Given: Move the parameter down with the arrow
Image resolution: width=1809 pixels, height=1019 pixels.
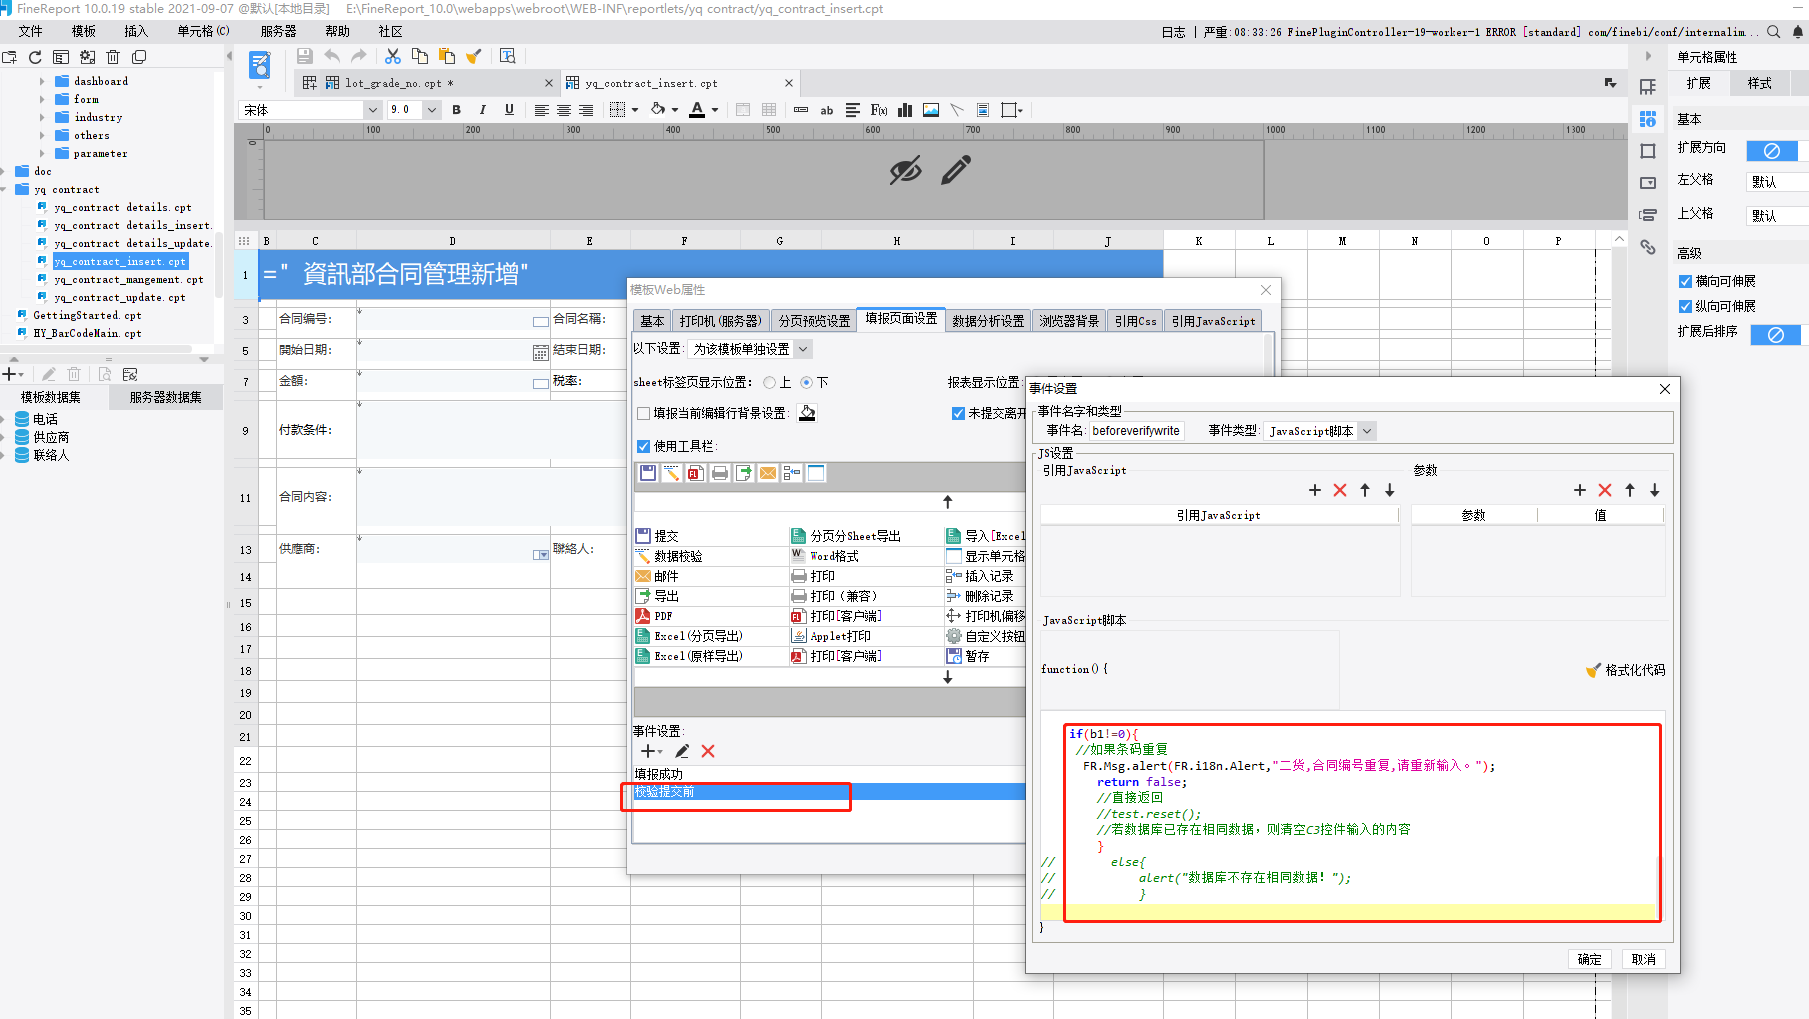Looking at the screenshot, I should pyautogui.click(x=1655, y=490).
